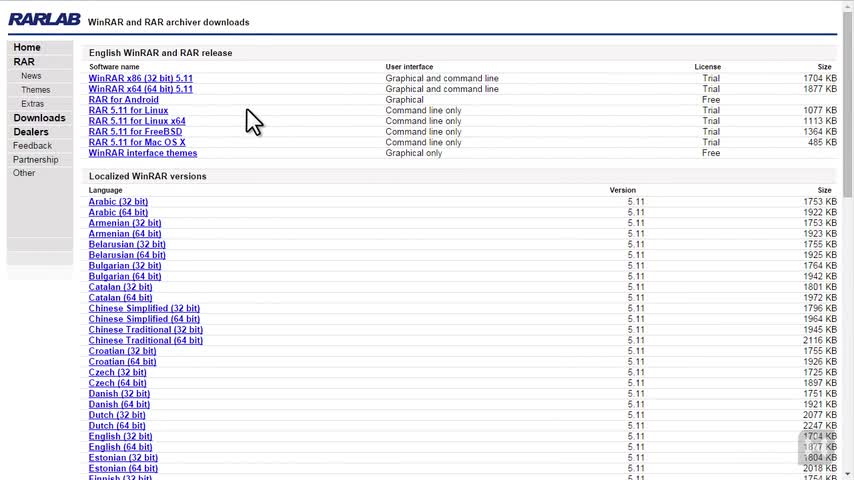Click the scrollbar down arrow
This screenshot has height=480, width=854.
point(847,475)
